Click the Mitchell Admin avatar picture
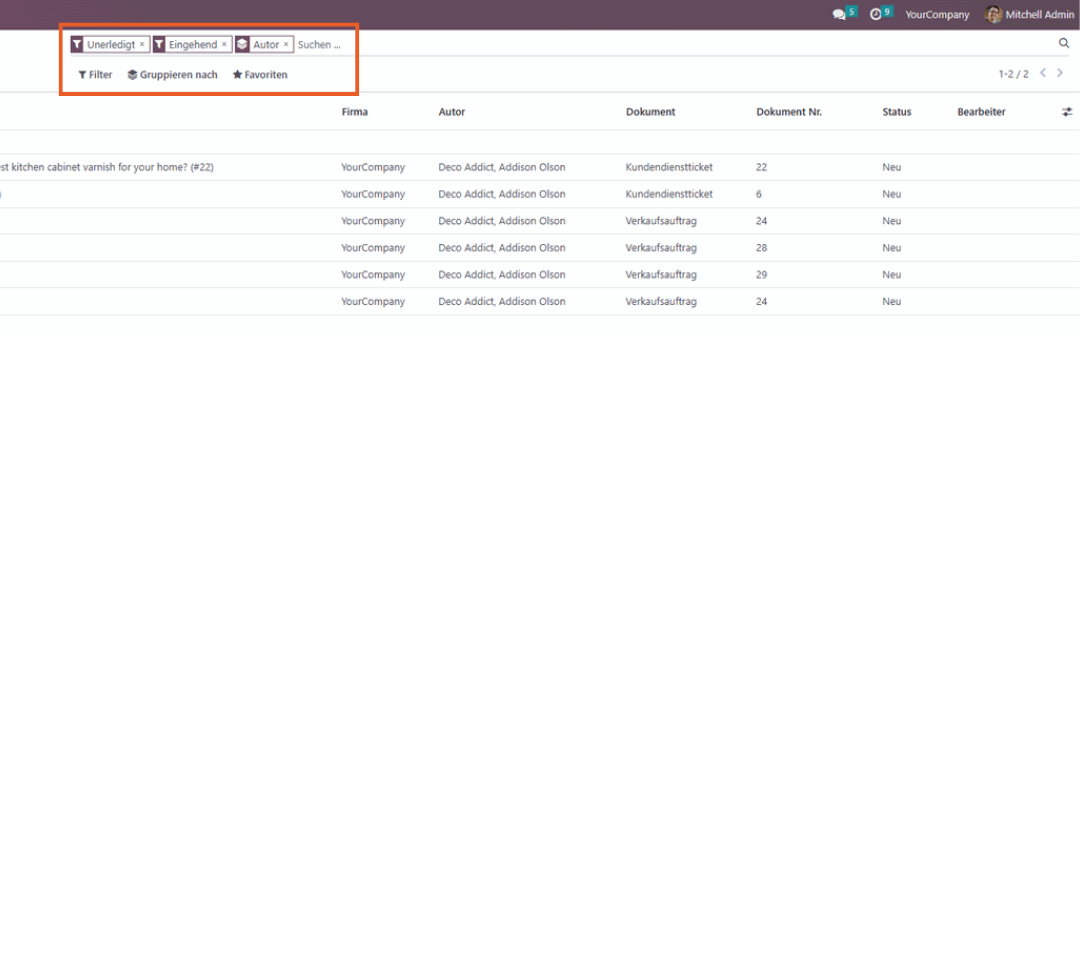 pyautogui.click(x=993, y=14)
